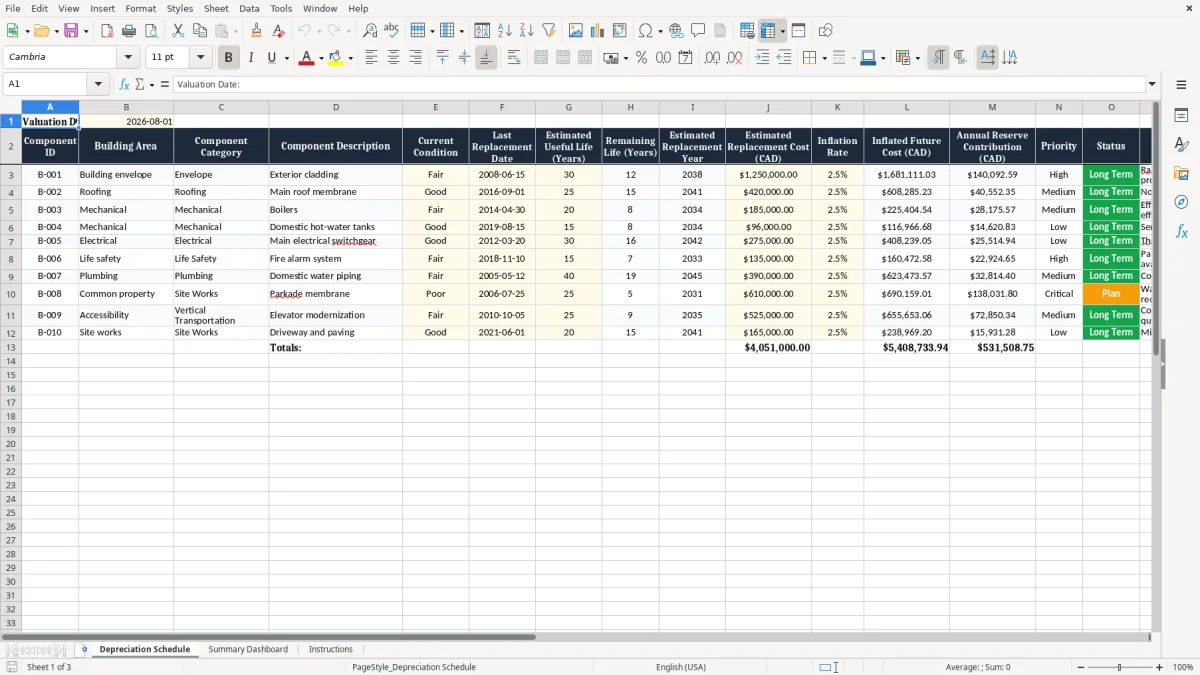
Task: Open Sidebar Properties deck icon
Action: point(1181,116)
